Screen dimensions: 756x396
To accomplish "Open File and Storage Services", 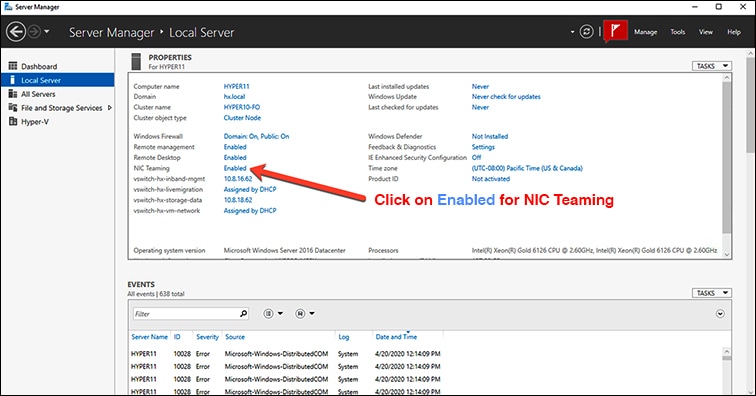I will [x=61, y=108].
